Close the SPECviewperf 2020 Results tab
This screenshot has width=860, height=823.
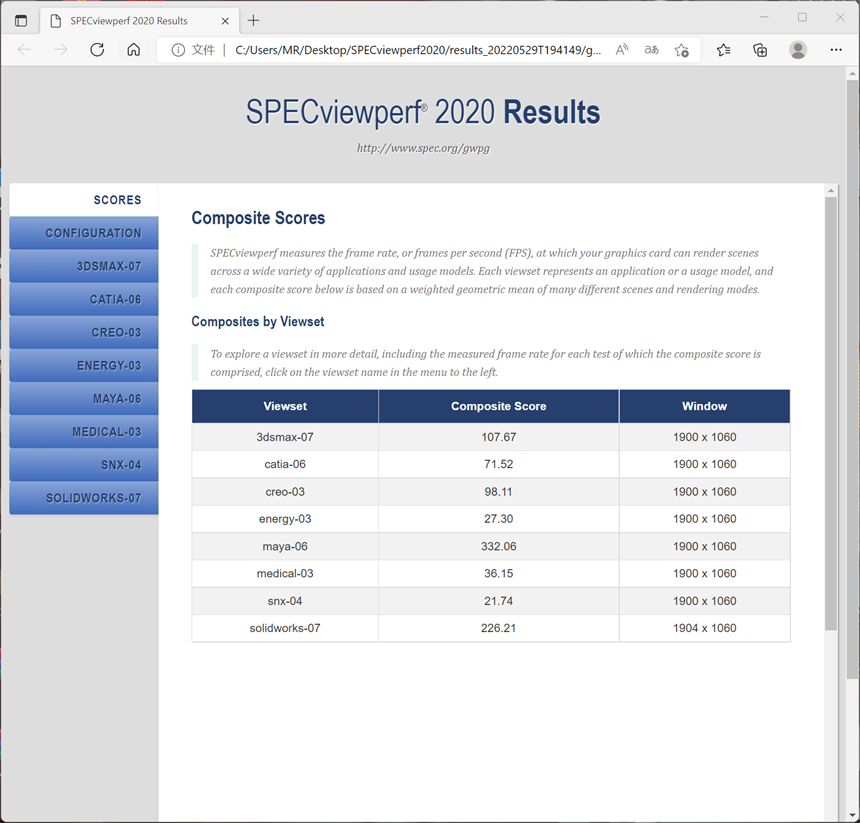[x=225, y=21]
